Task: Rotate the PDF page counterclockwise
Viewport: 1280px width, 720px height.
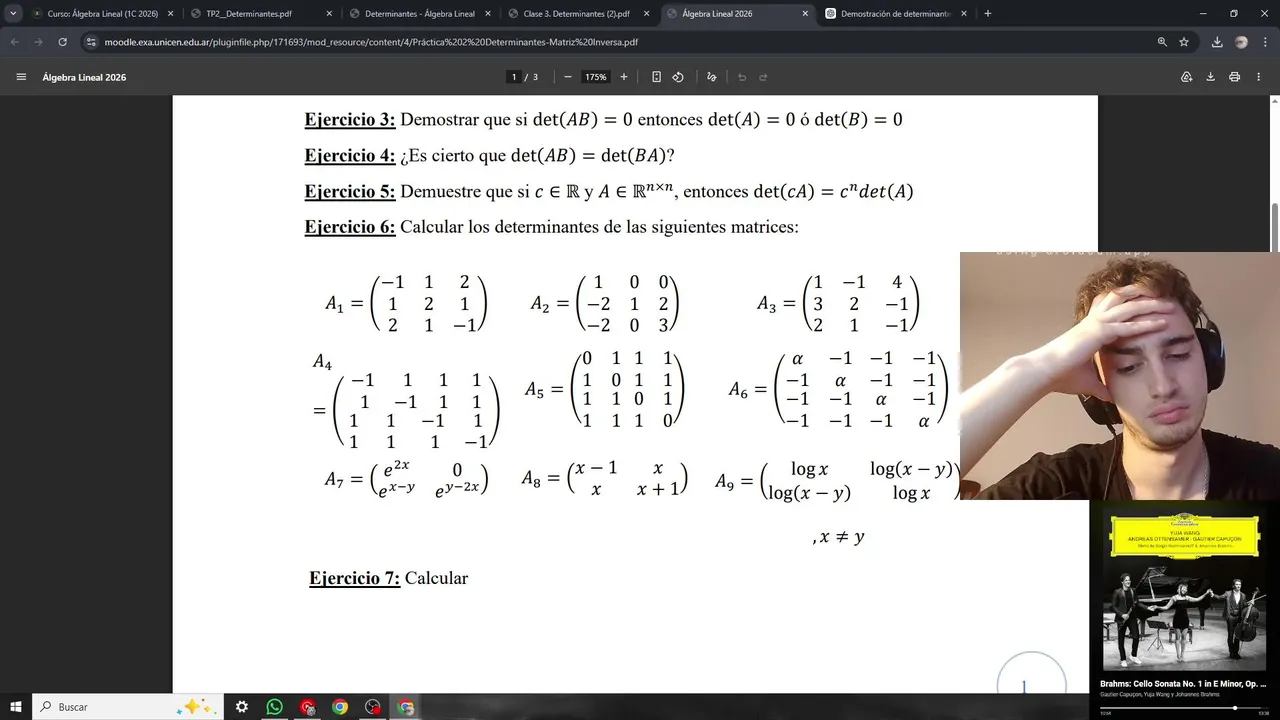Action: click(678, 77)
